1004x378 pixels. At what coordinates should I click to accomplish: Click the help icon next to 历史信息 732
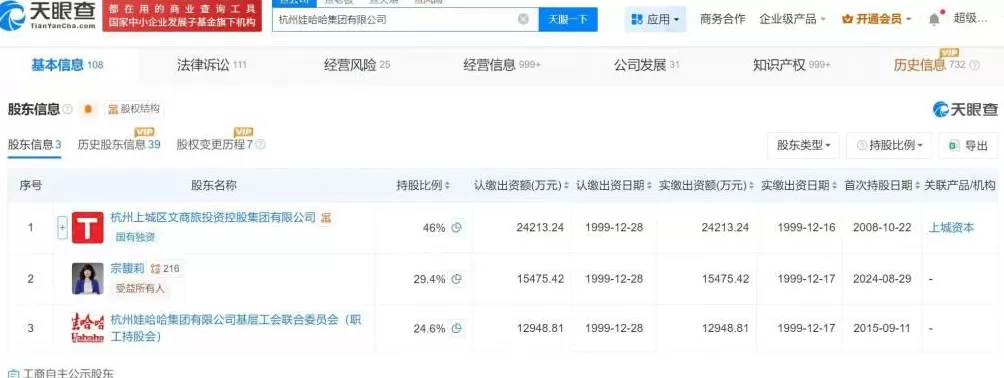[975, 65]
